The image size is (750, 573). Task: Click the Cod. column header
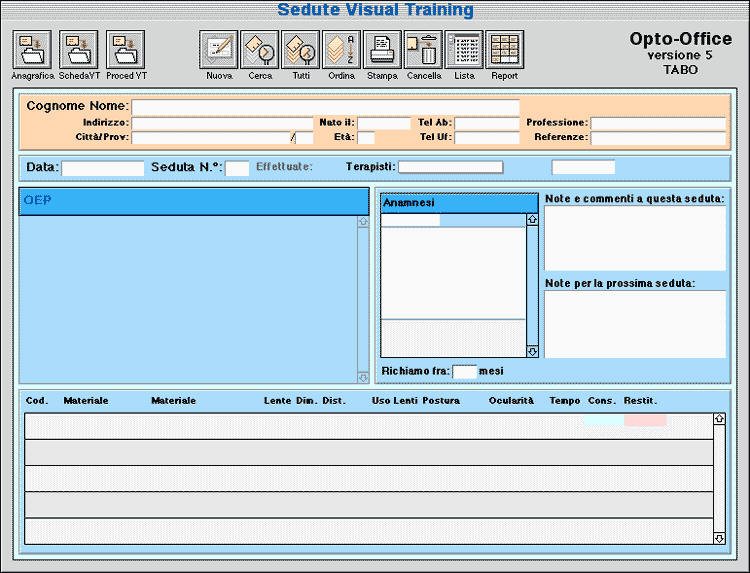tap(37, 401)
